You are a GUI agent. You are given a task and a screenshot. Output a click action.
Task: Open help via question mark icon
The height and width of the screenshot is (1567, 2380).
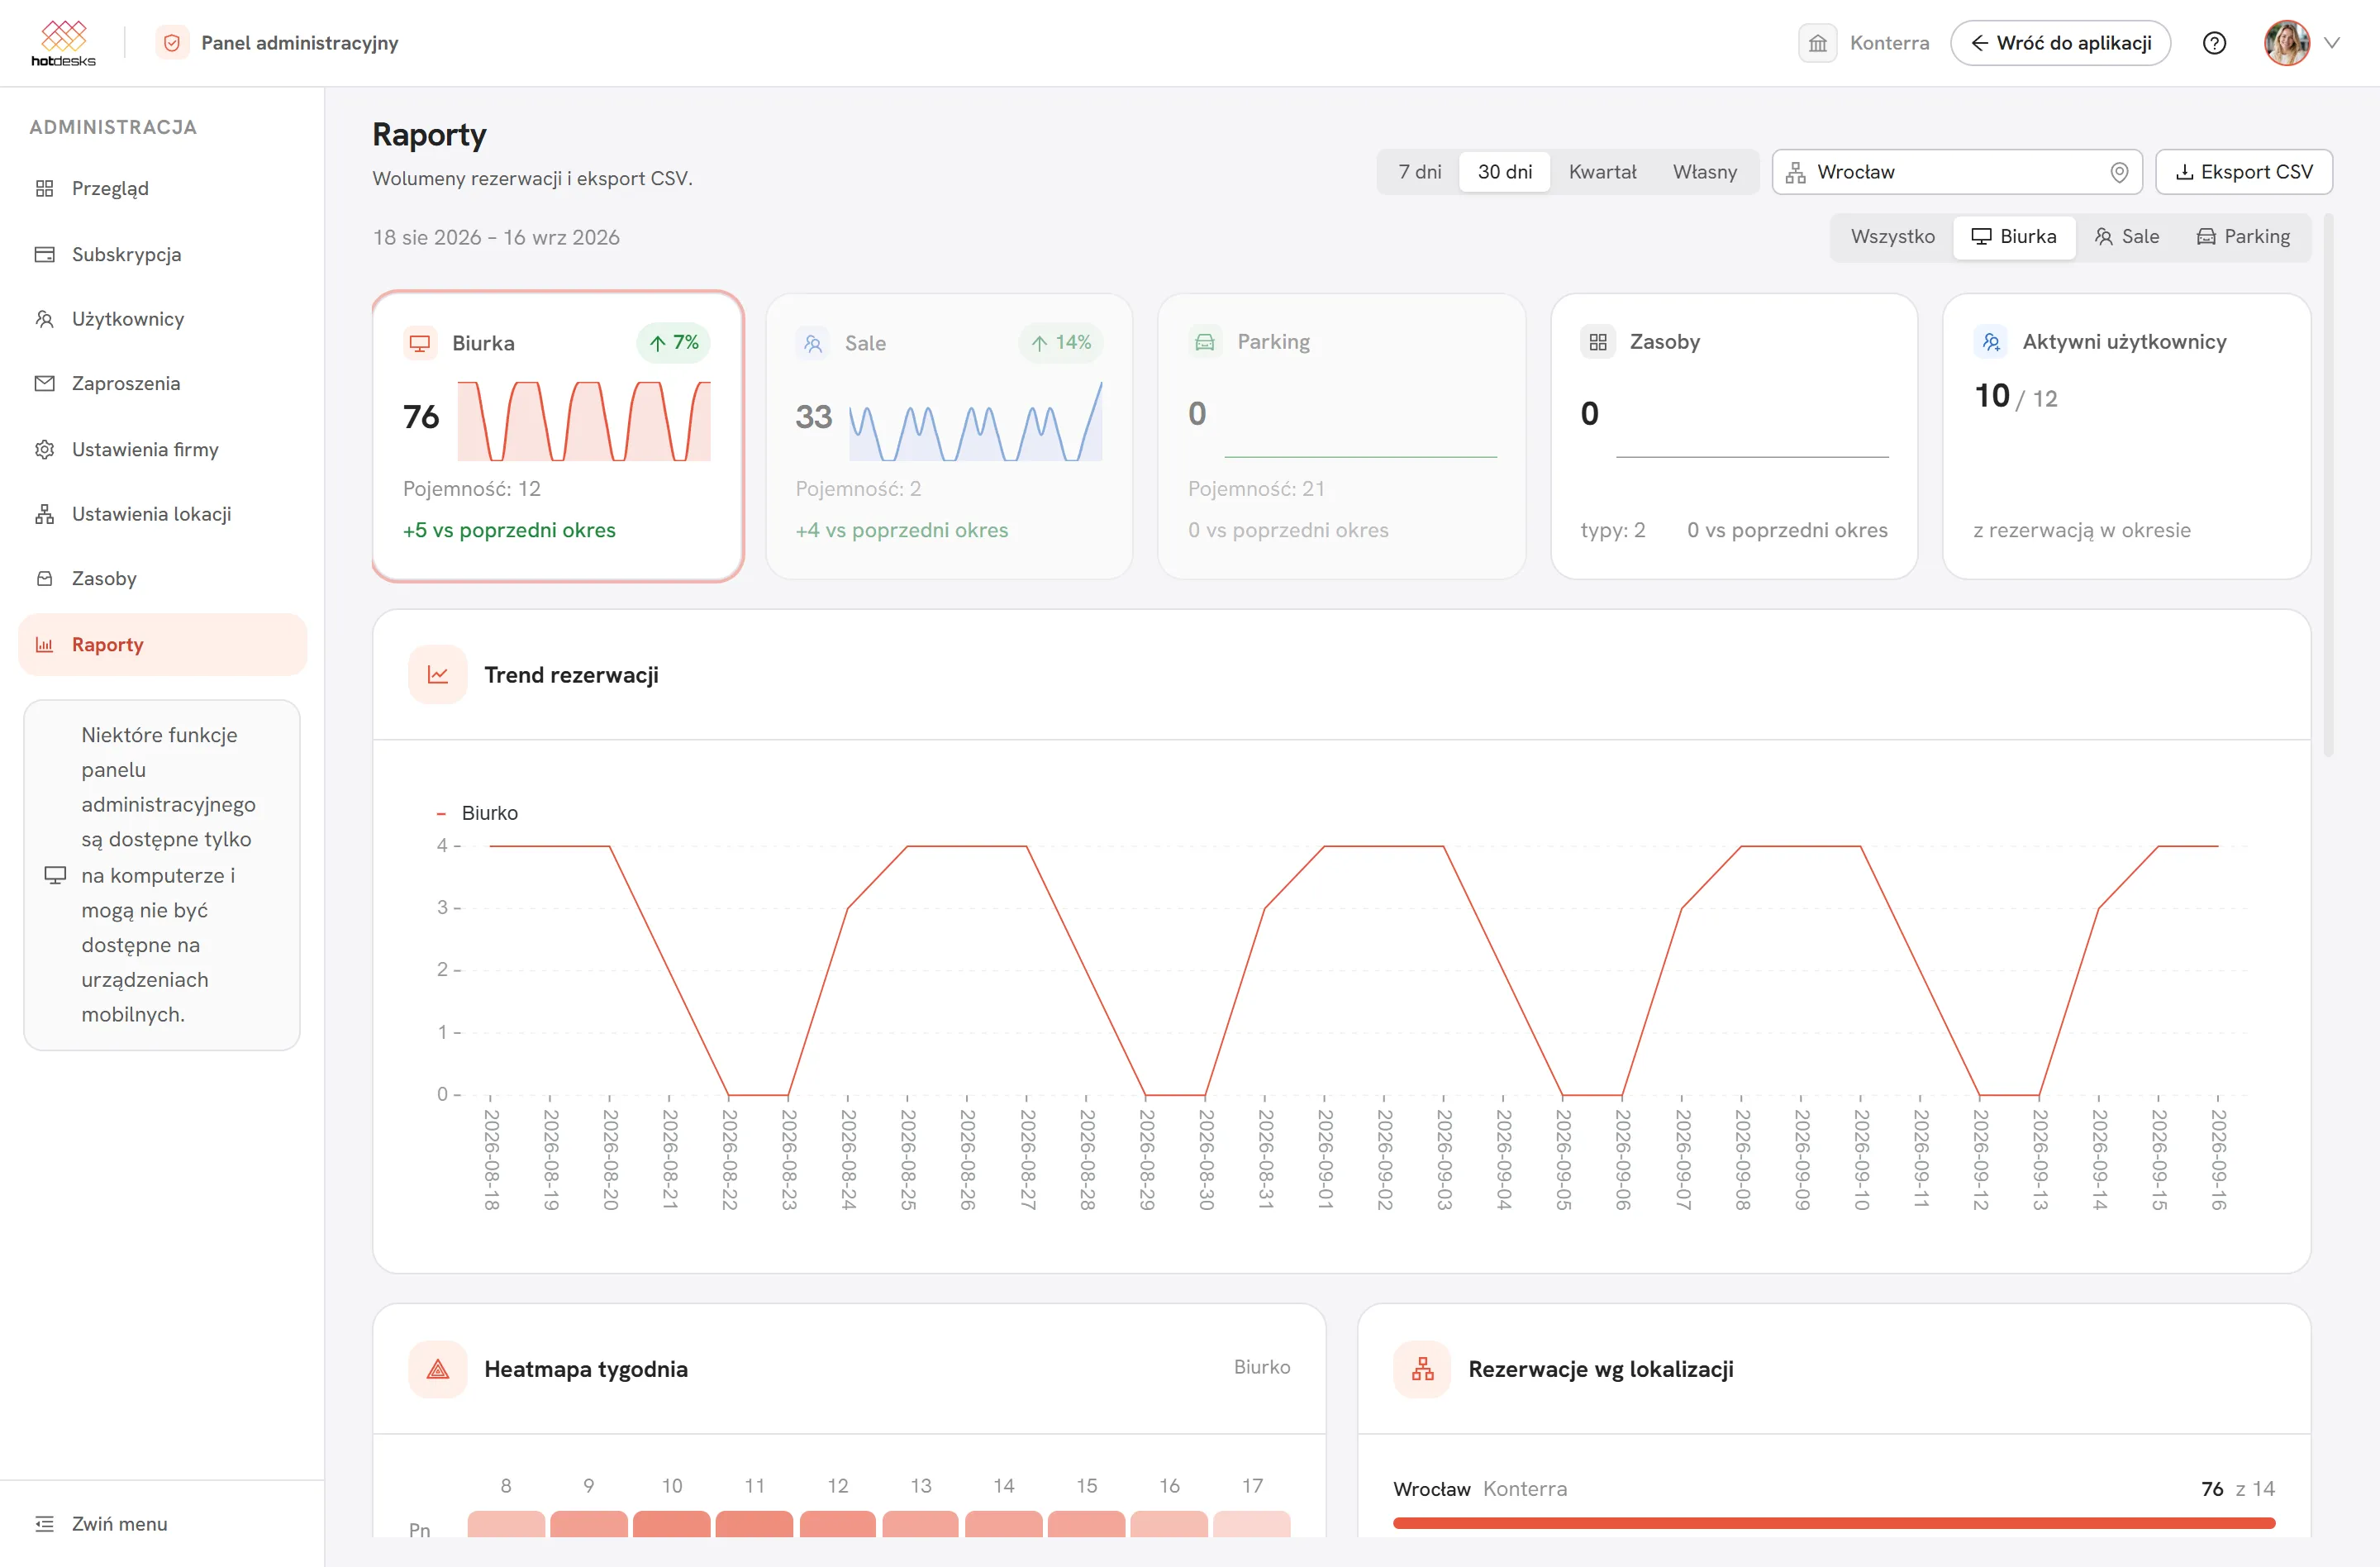tap(2214, 43)
